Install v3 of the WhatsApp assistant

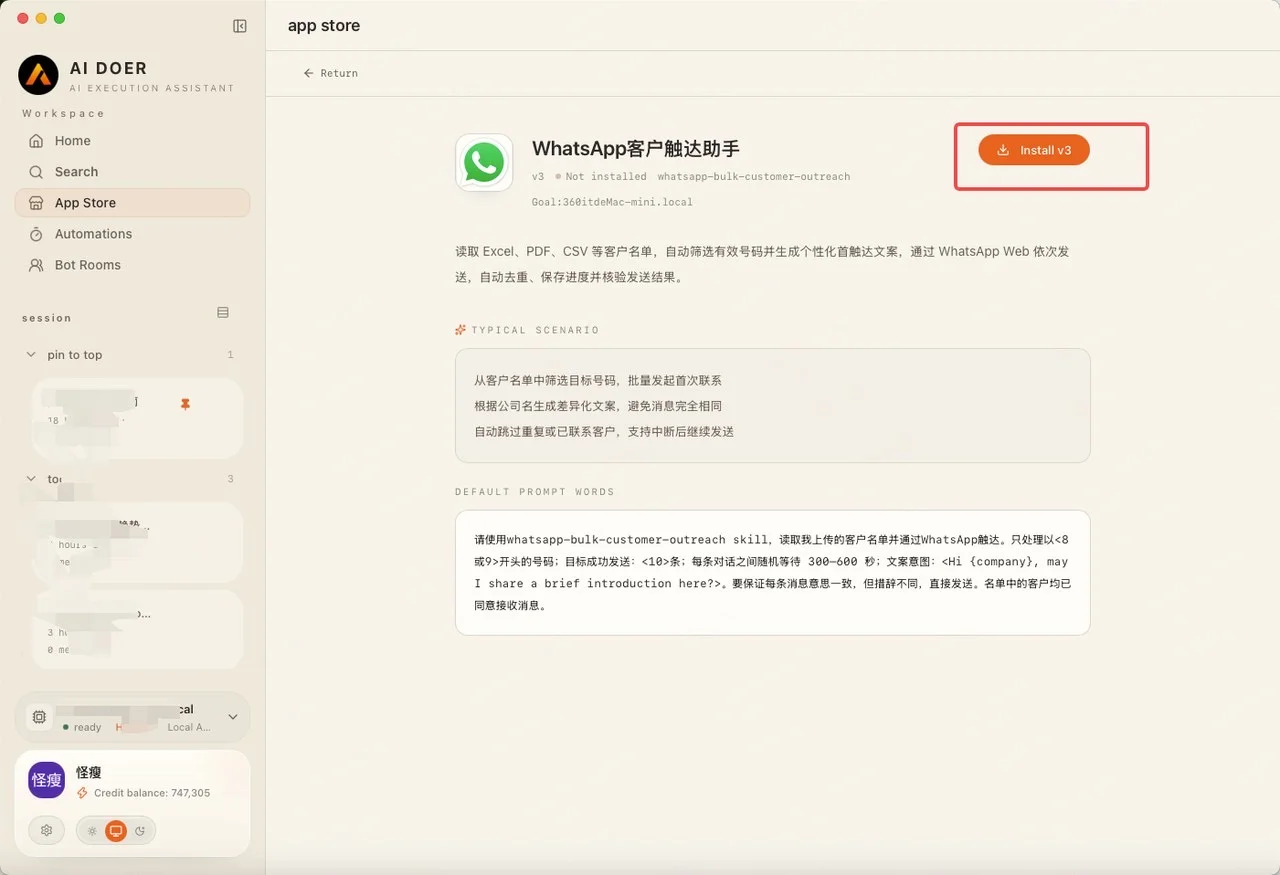[1034, 150]
